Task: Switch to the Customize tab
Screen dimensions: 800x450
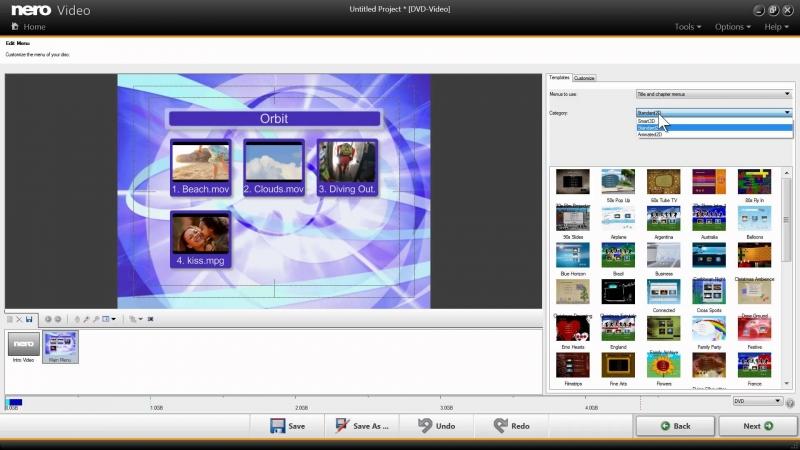Action: 584,78
